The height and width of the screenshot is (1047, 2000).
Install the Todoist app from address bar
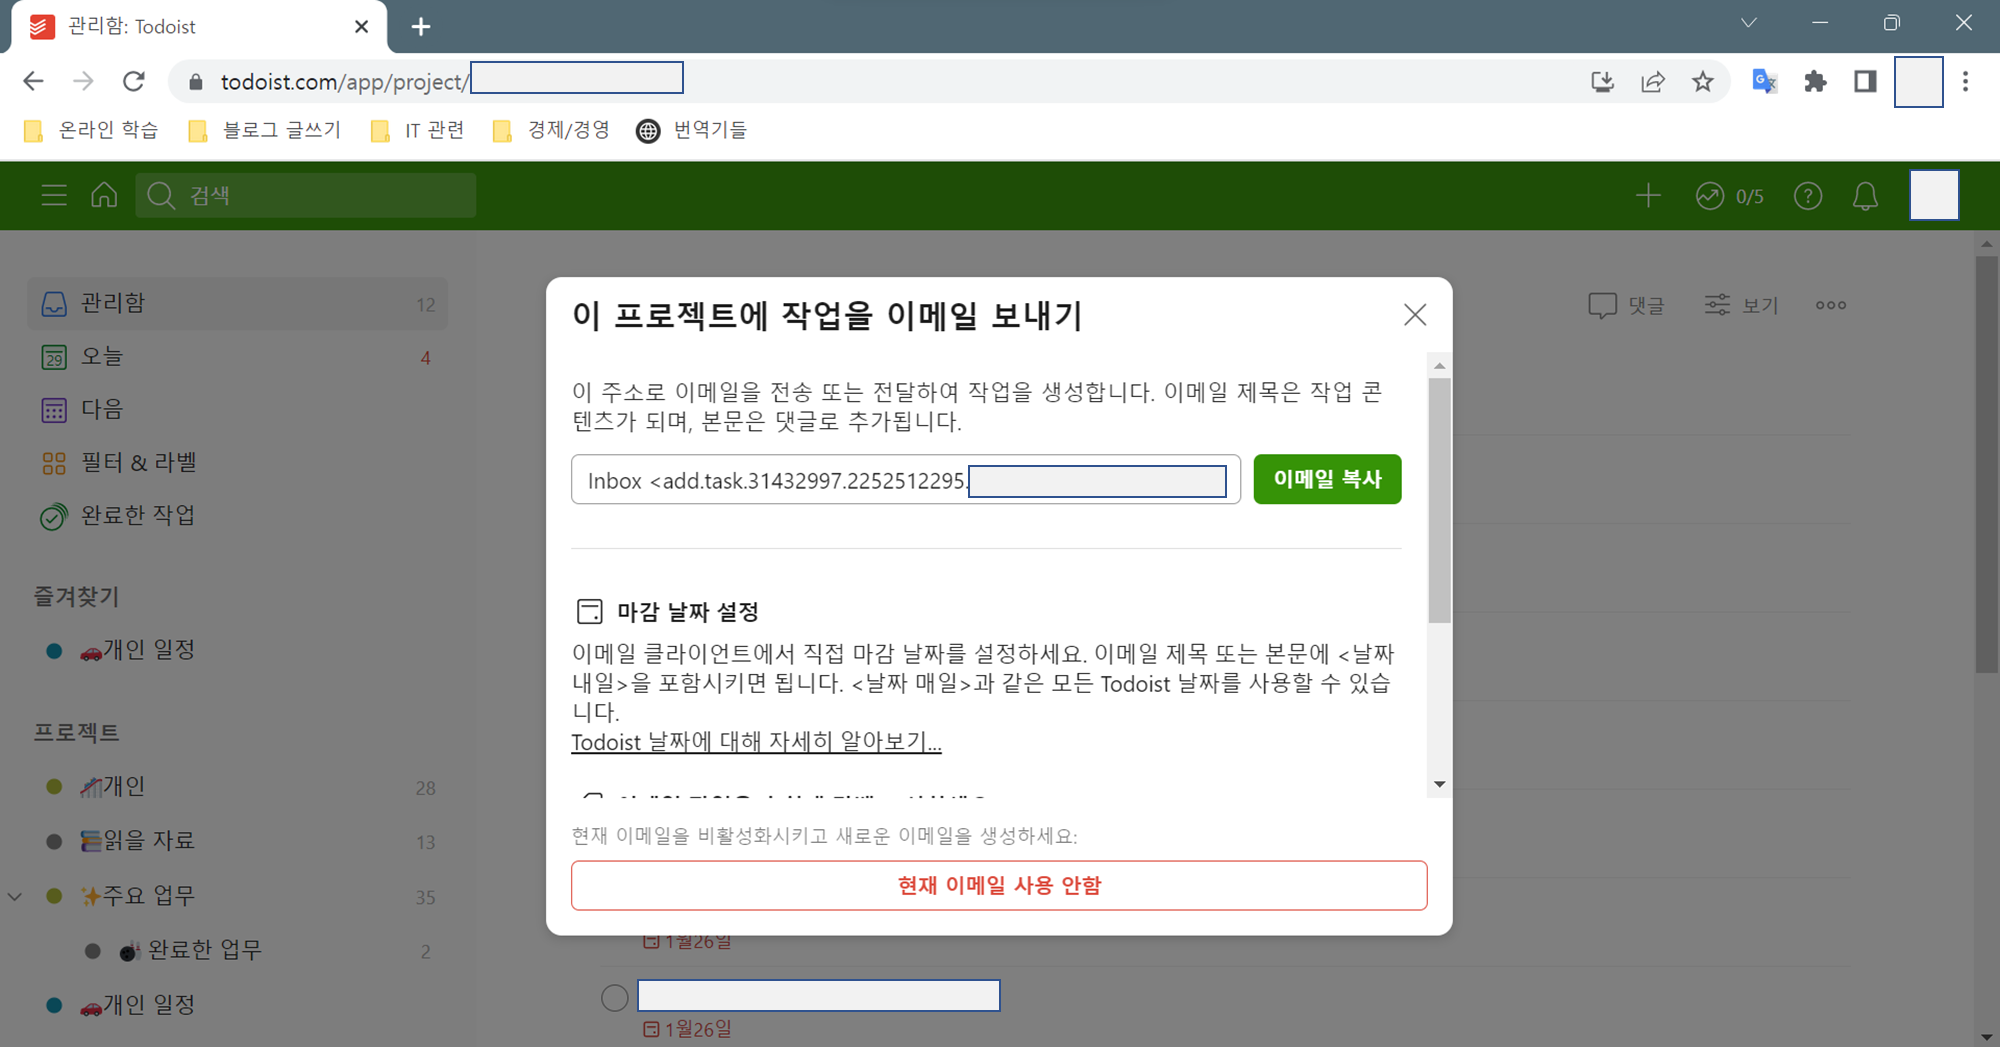[x=1602, y=81]
